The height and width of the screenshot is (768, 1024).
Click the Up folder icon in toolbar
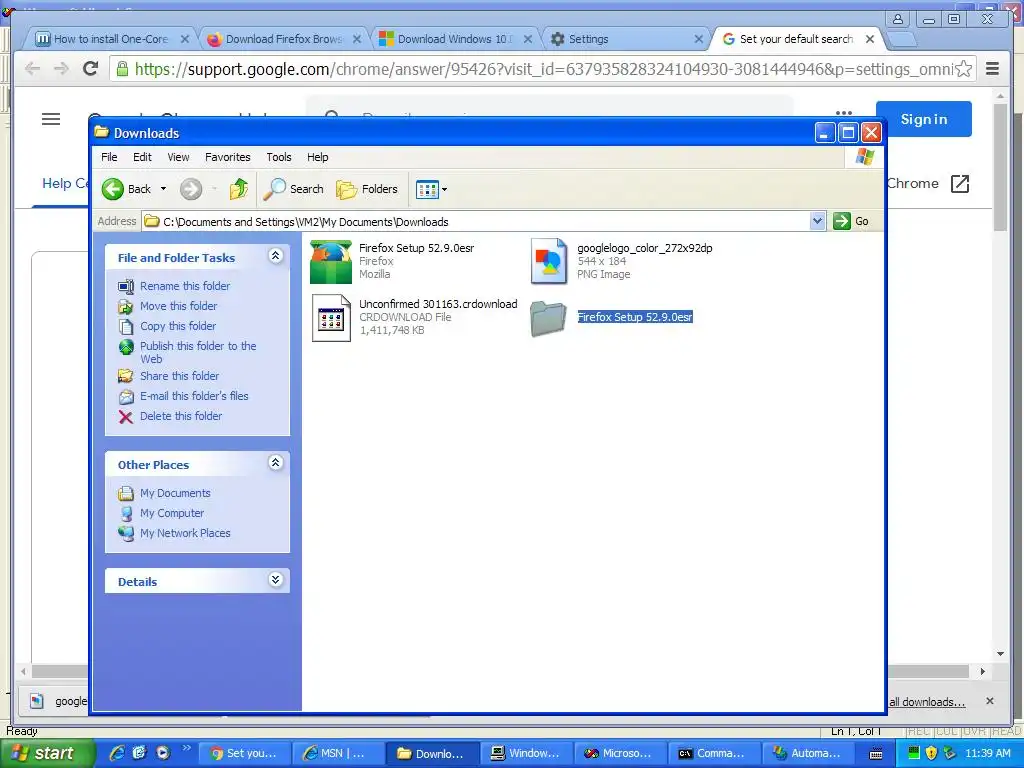(238, 189)
